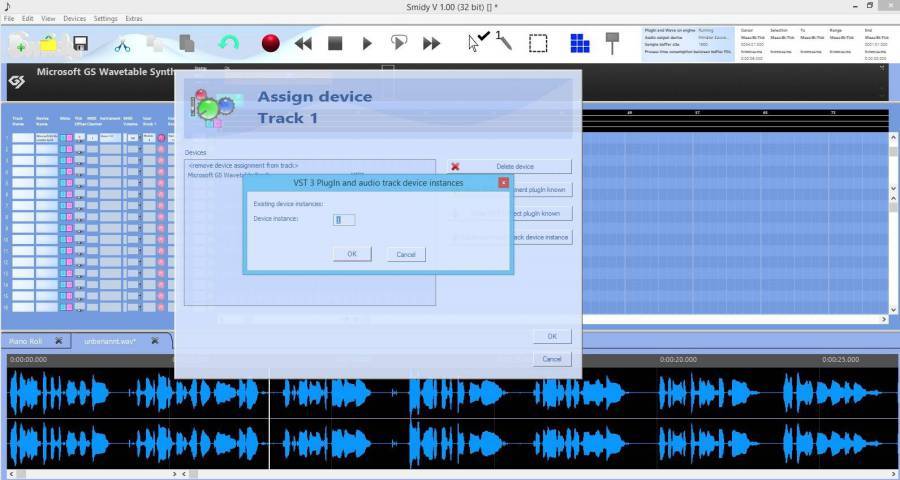Click the Fast Forward button
The width and height of the screenshot is (900, 480).
(x=432, y=43)
